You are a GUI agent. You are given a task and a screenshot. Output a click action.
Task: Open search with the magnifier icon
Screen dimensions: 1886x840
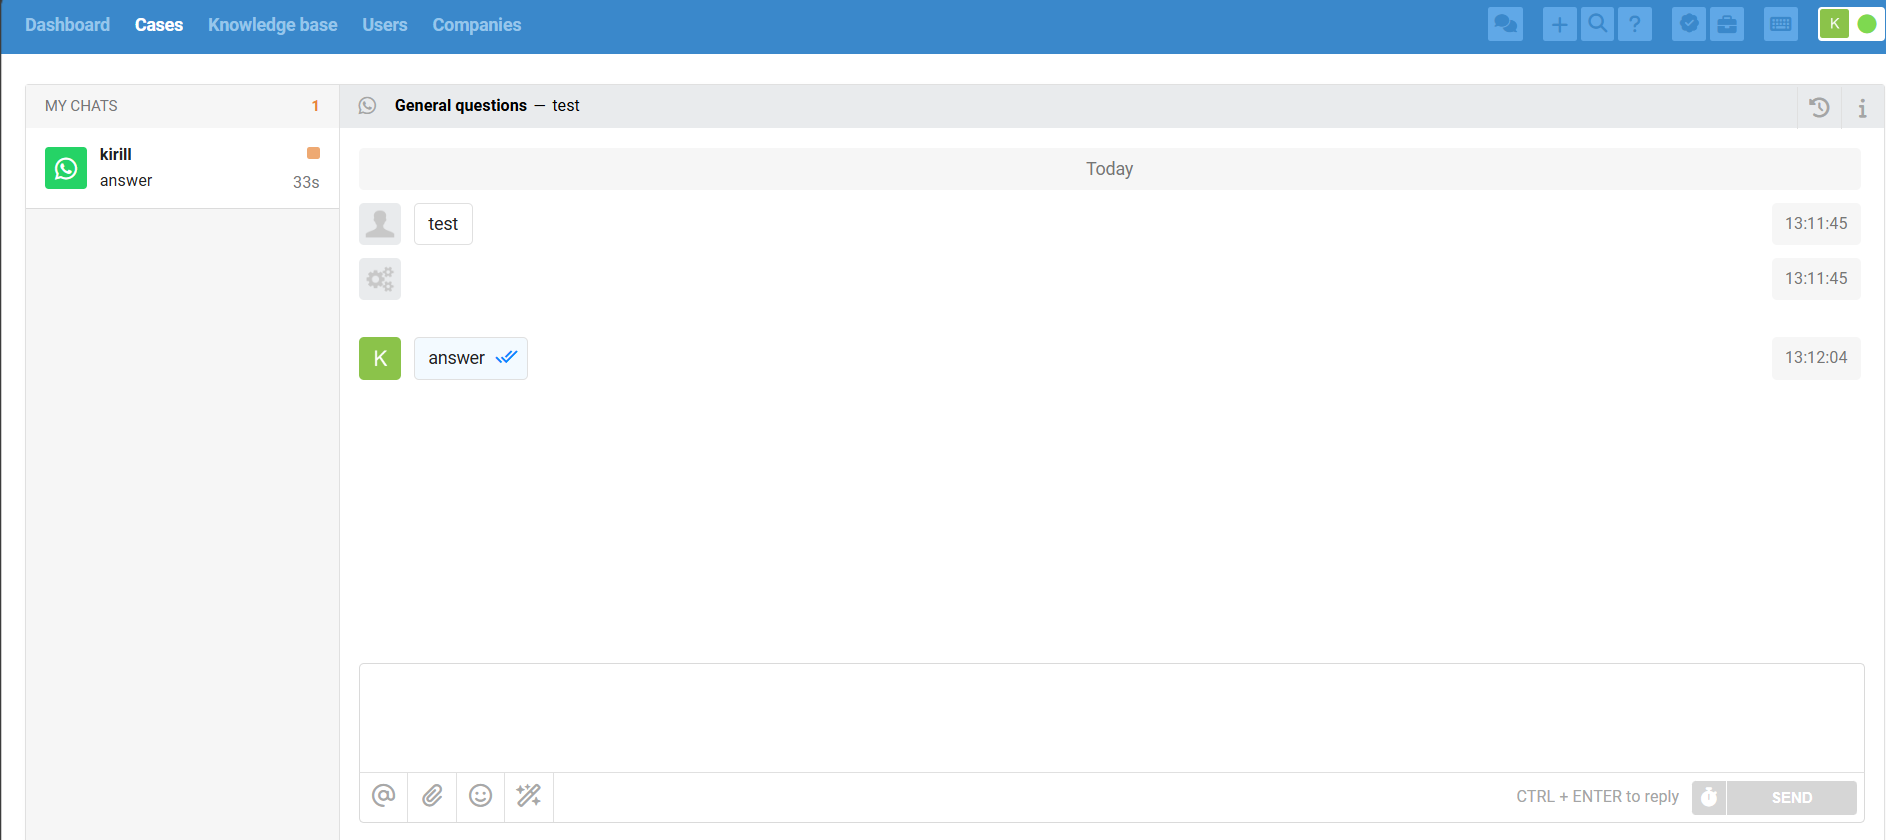click(1597, 24)
